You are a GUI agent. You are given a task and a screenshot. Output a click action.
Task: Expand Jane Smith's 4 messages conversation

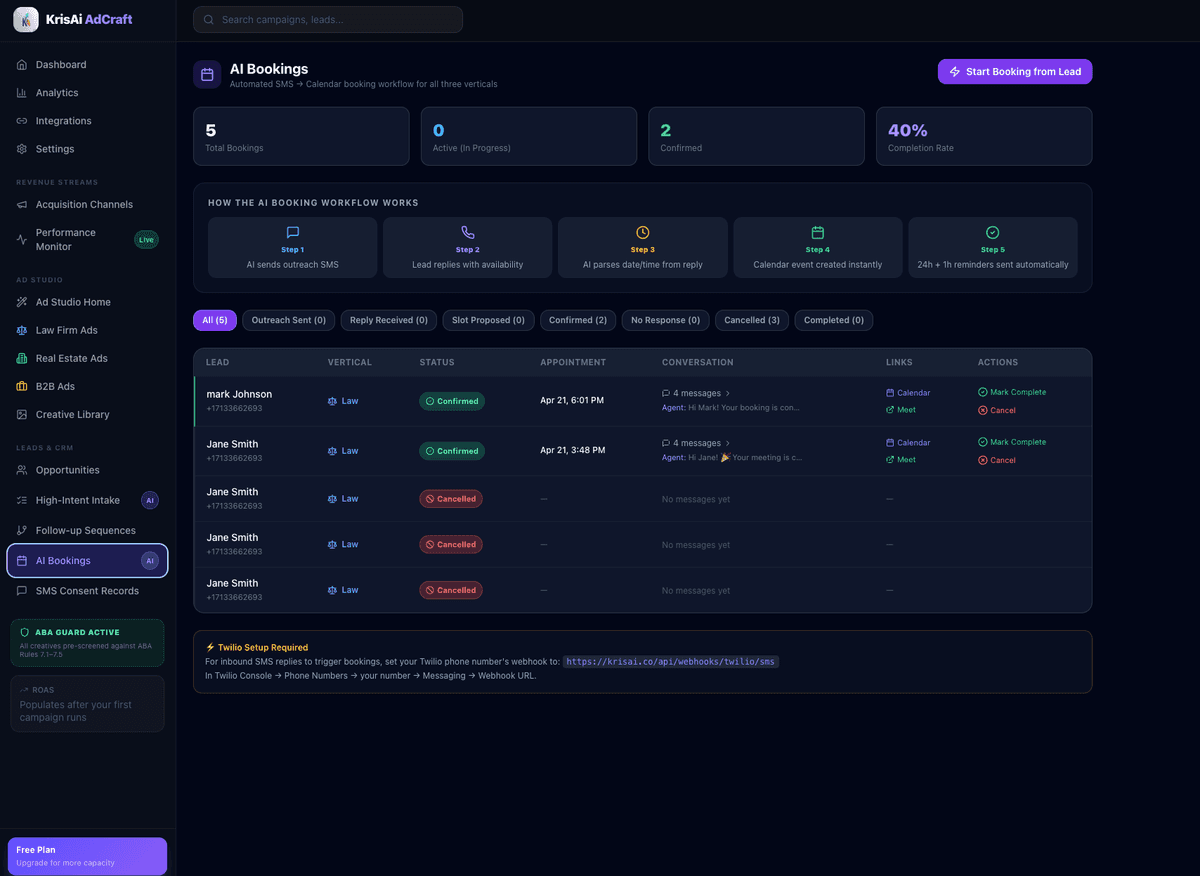click(696, 443)
